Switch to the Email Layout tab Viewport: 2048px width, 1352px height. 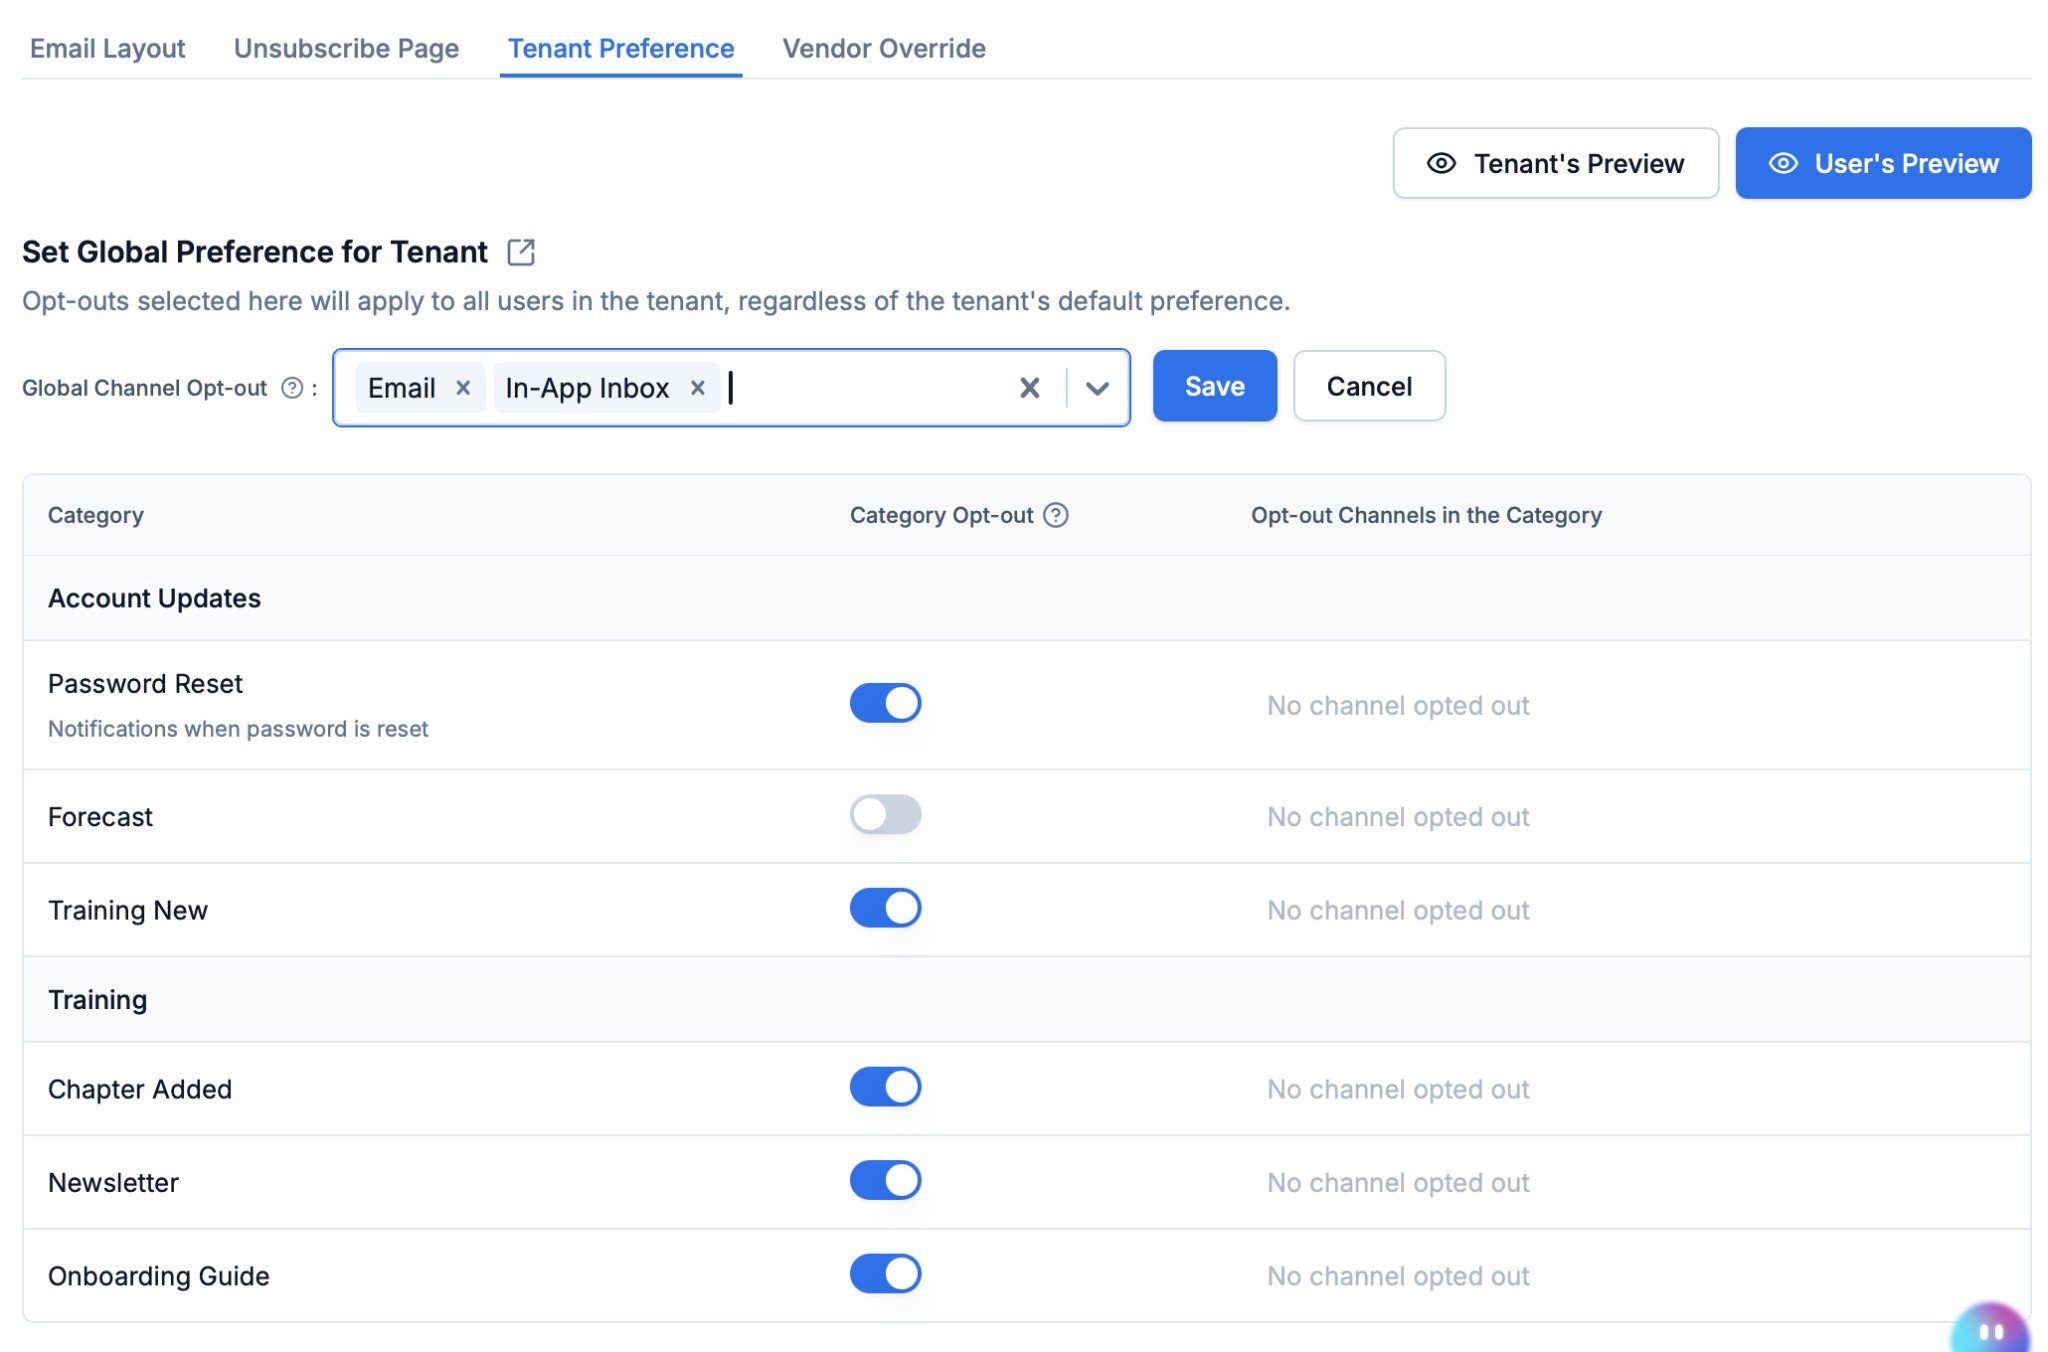coord(107,48)
